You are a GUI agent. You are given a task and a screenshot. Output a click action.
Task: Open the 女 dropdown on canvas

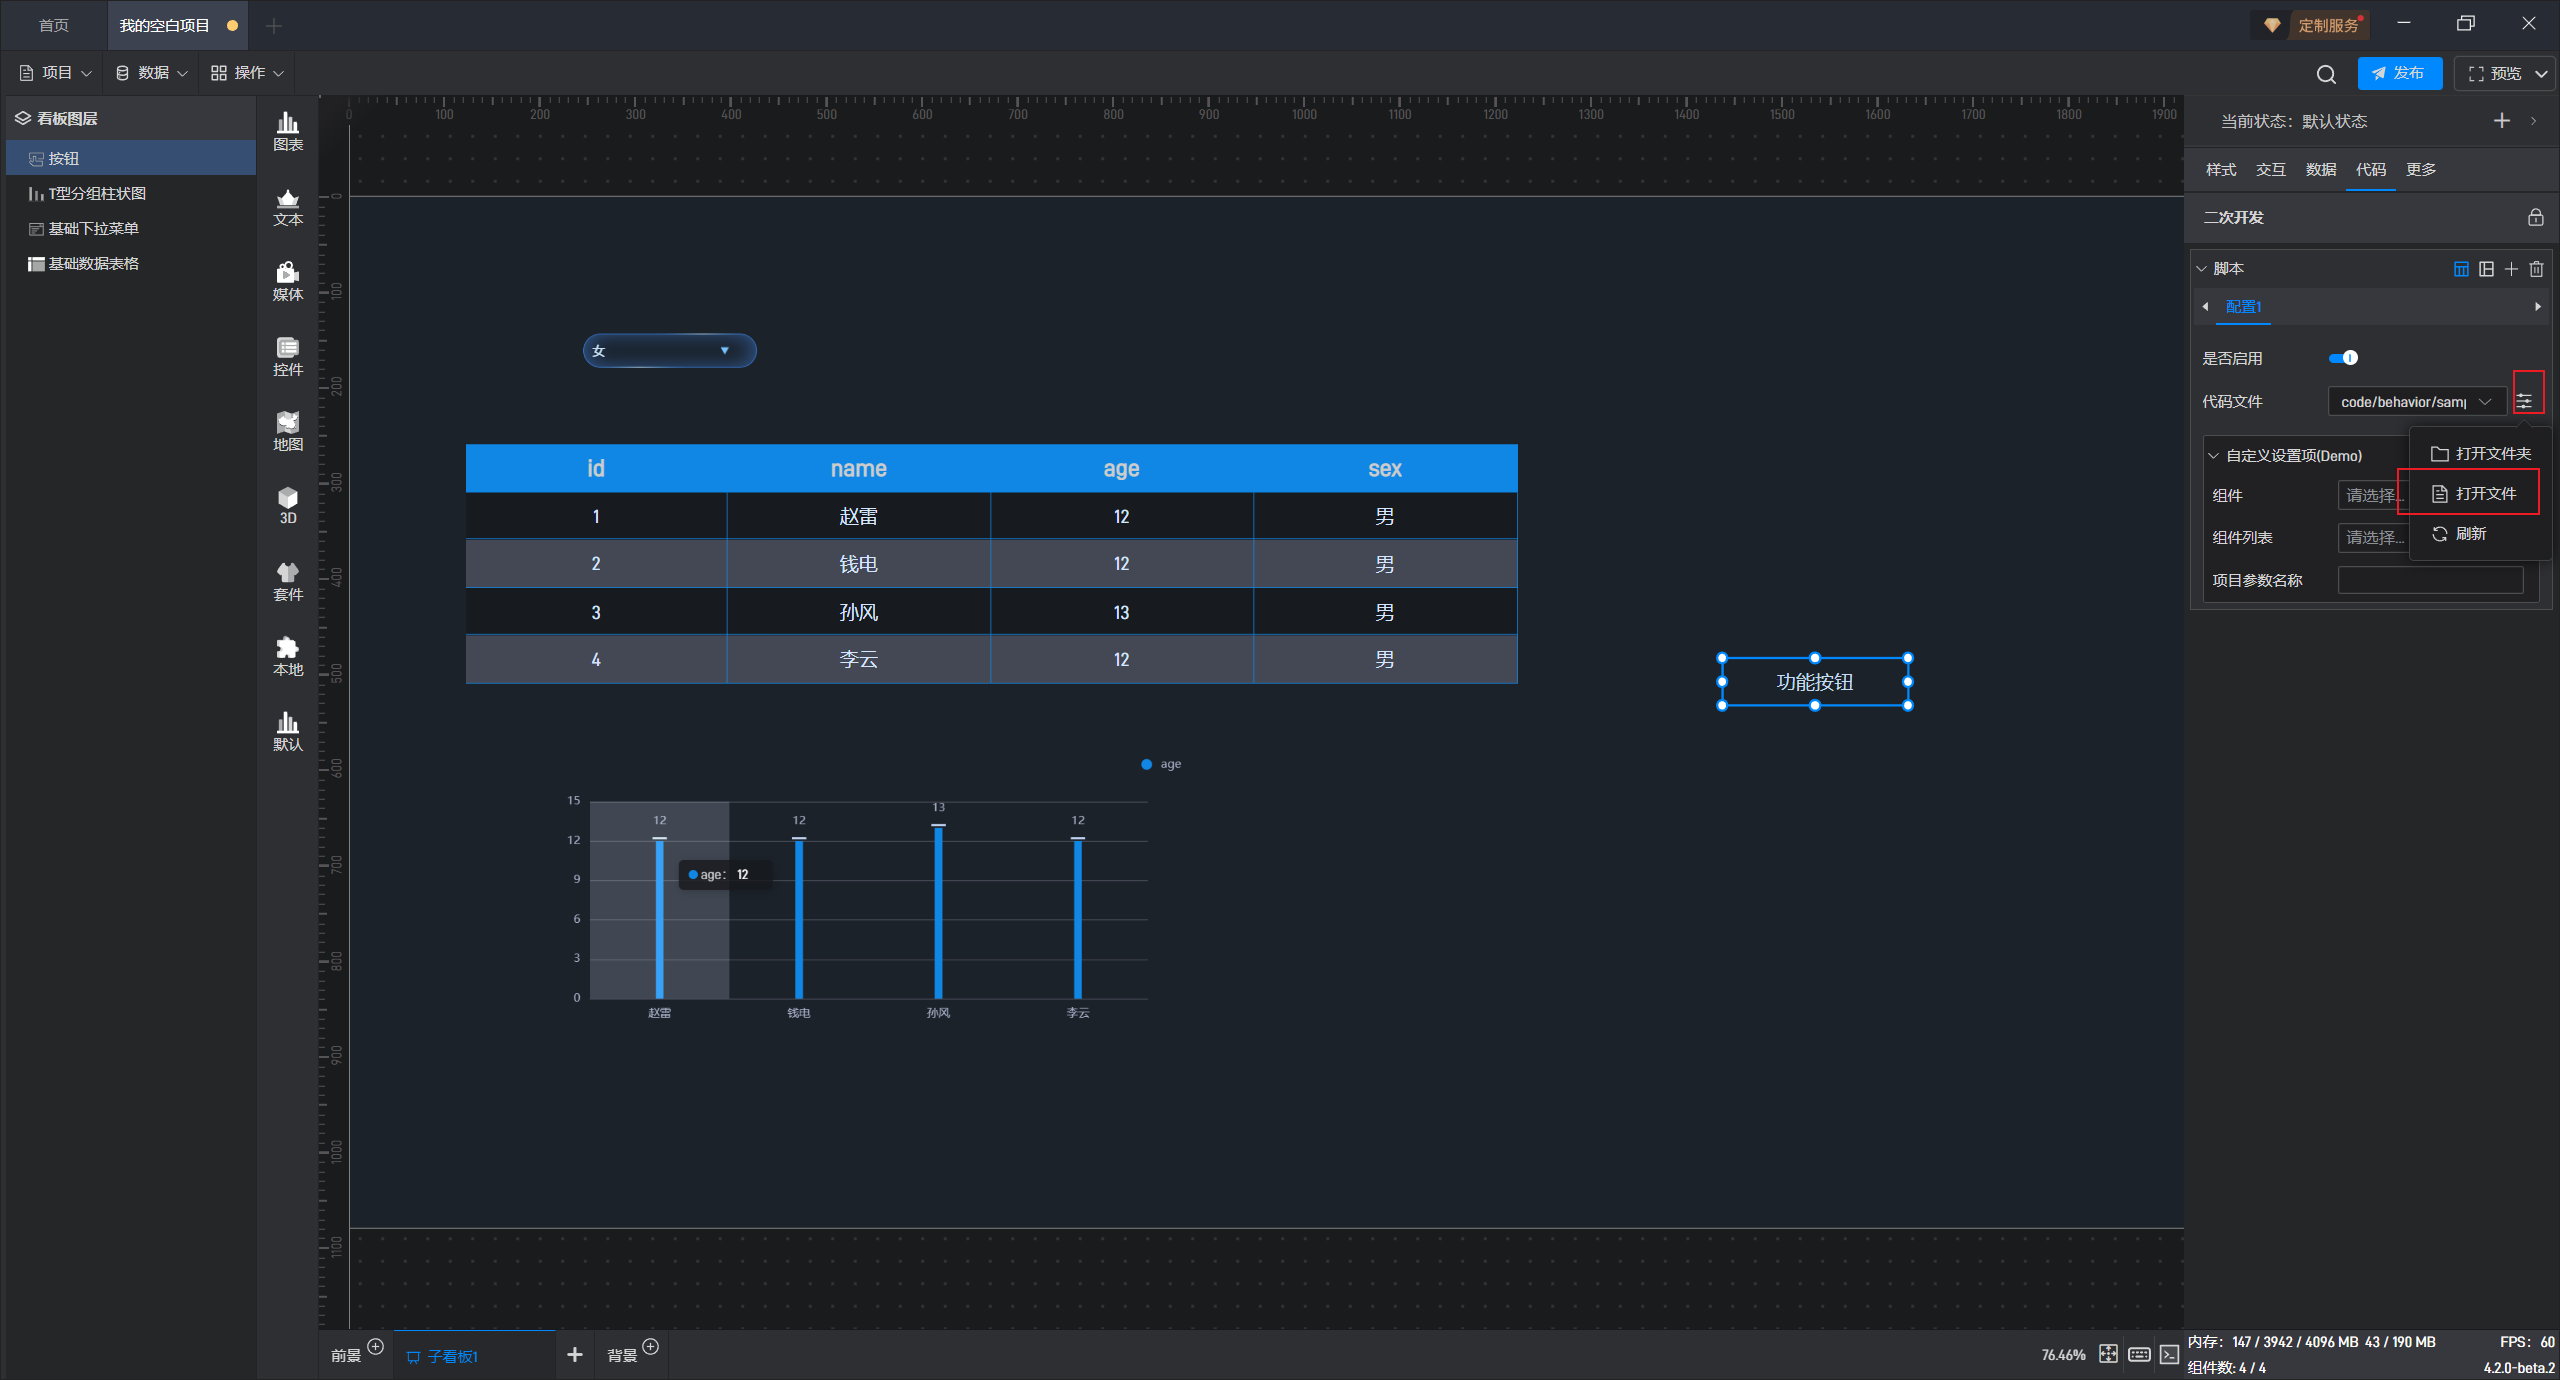coord(669,351)
